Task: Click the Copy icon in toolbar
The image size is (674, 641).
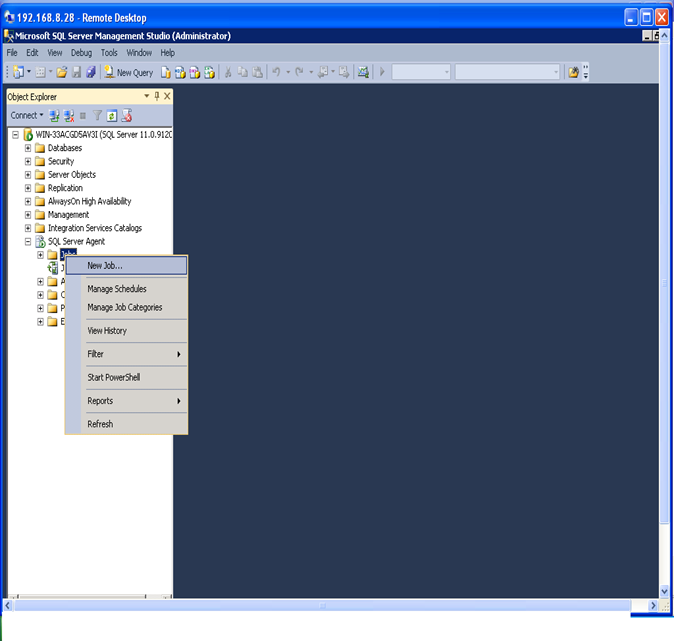Action: coord(243,72)
